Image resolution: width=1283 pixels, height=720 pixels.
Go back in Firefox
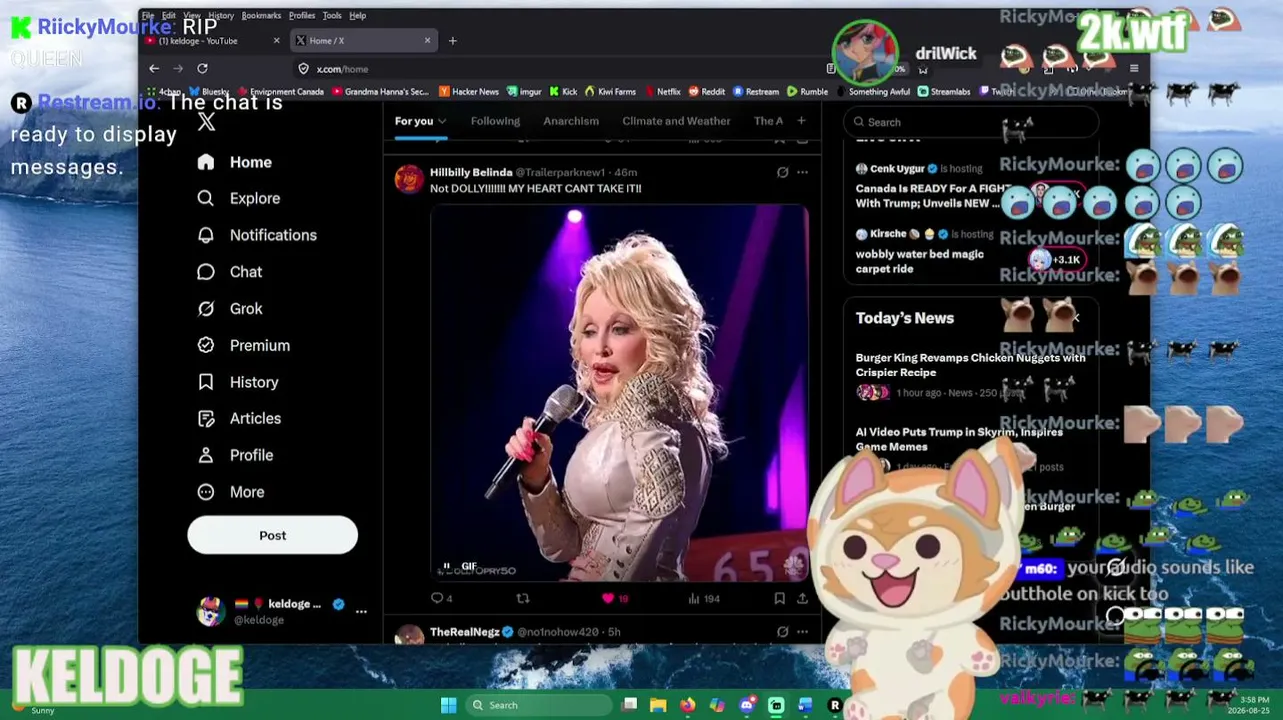154,69
